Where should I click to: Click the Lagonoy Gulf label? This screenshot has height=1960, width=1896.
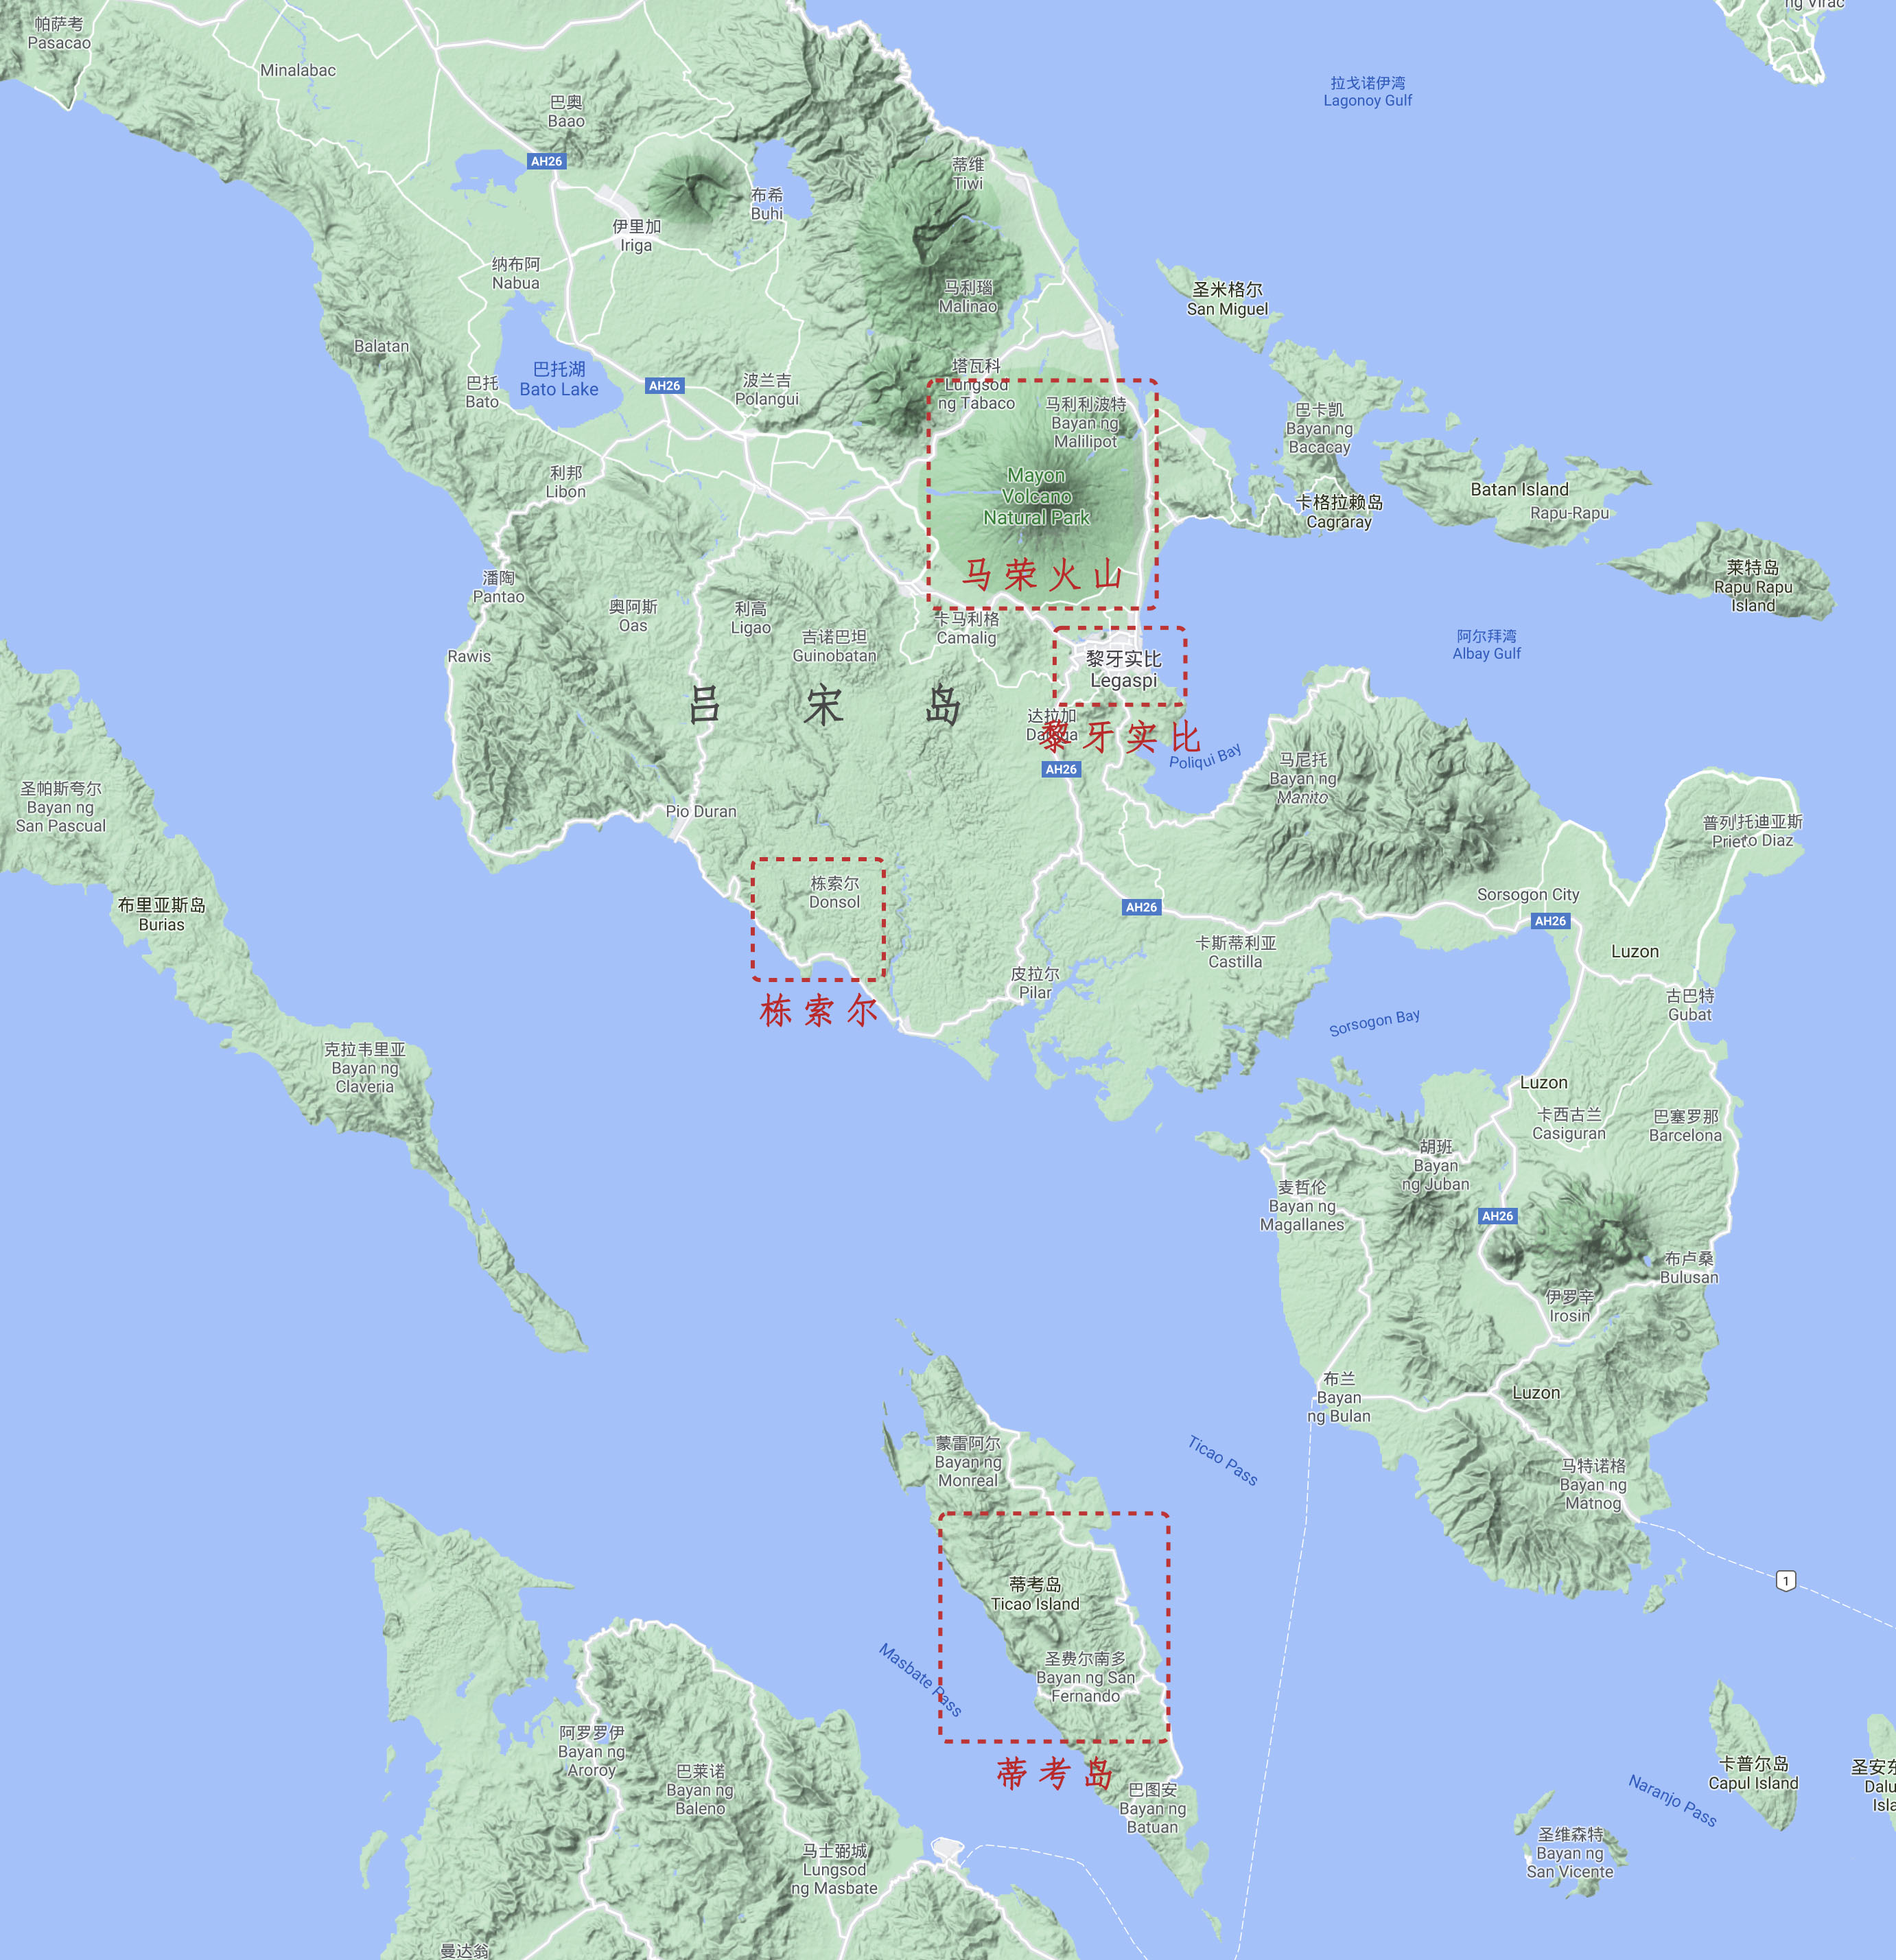tap(1367, 91)
